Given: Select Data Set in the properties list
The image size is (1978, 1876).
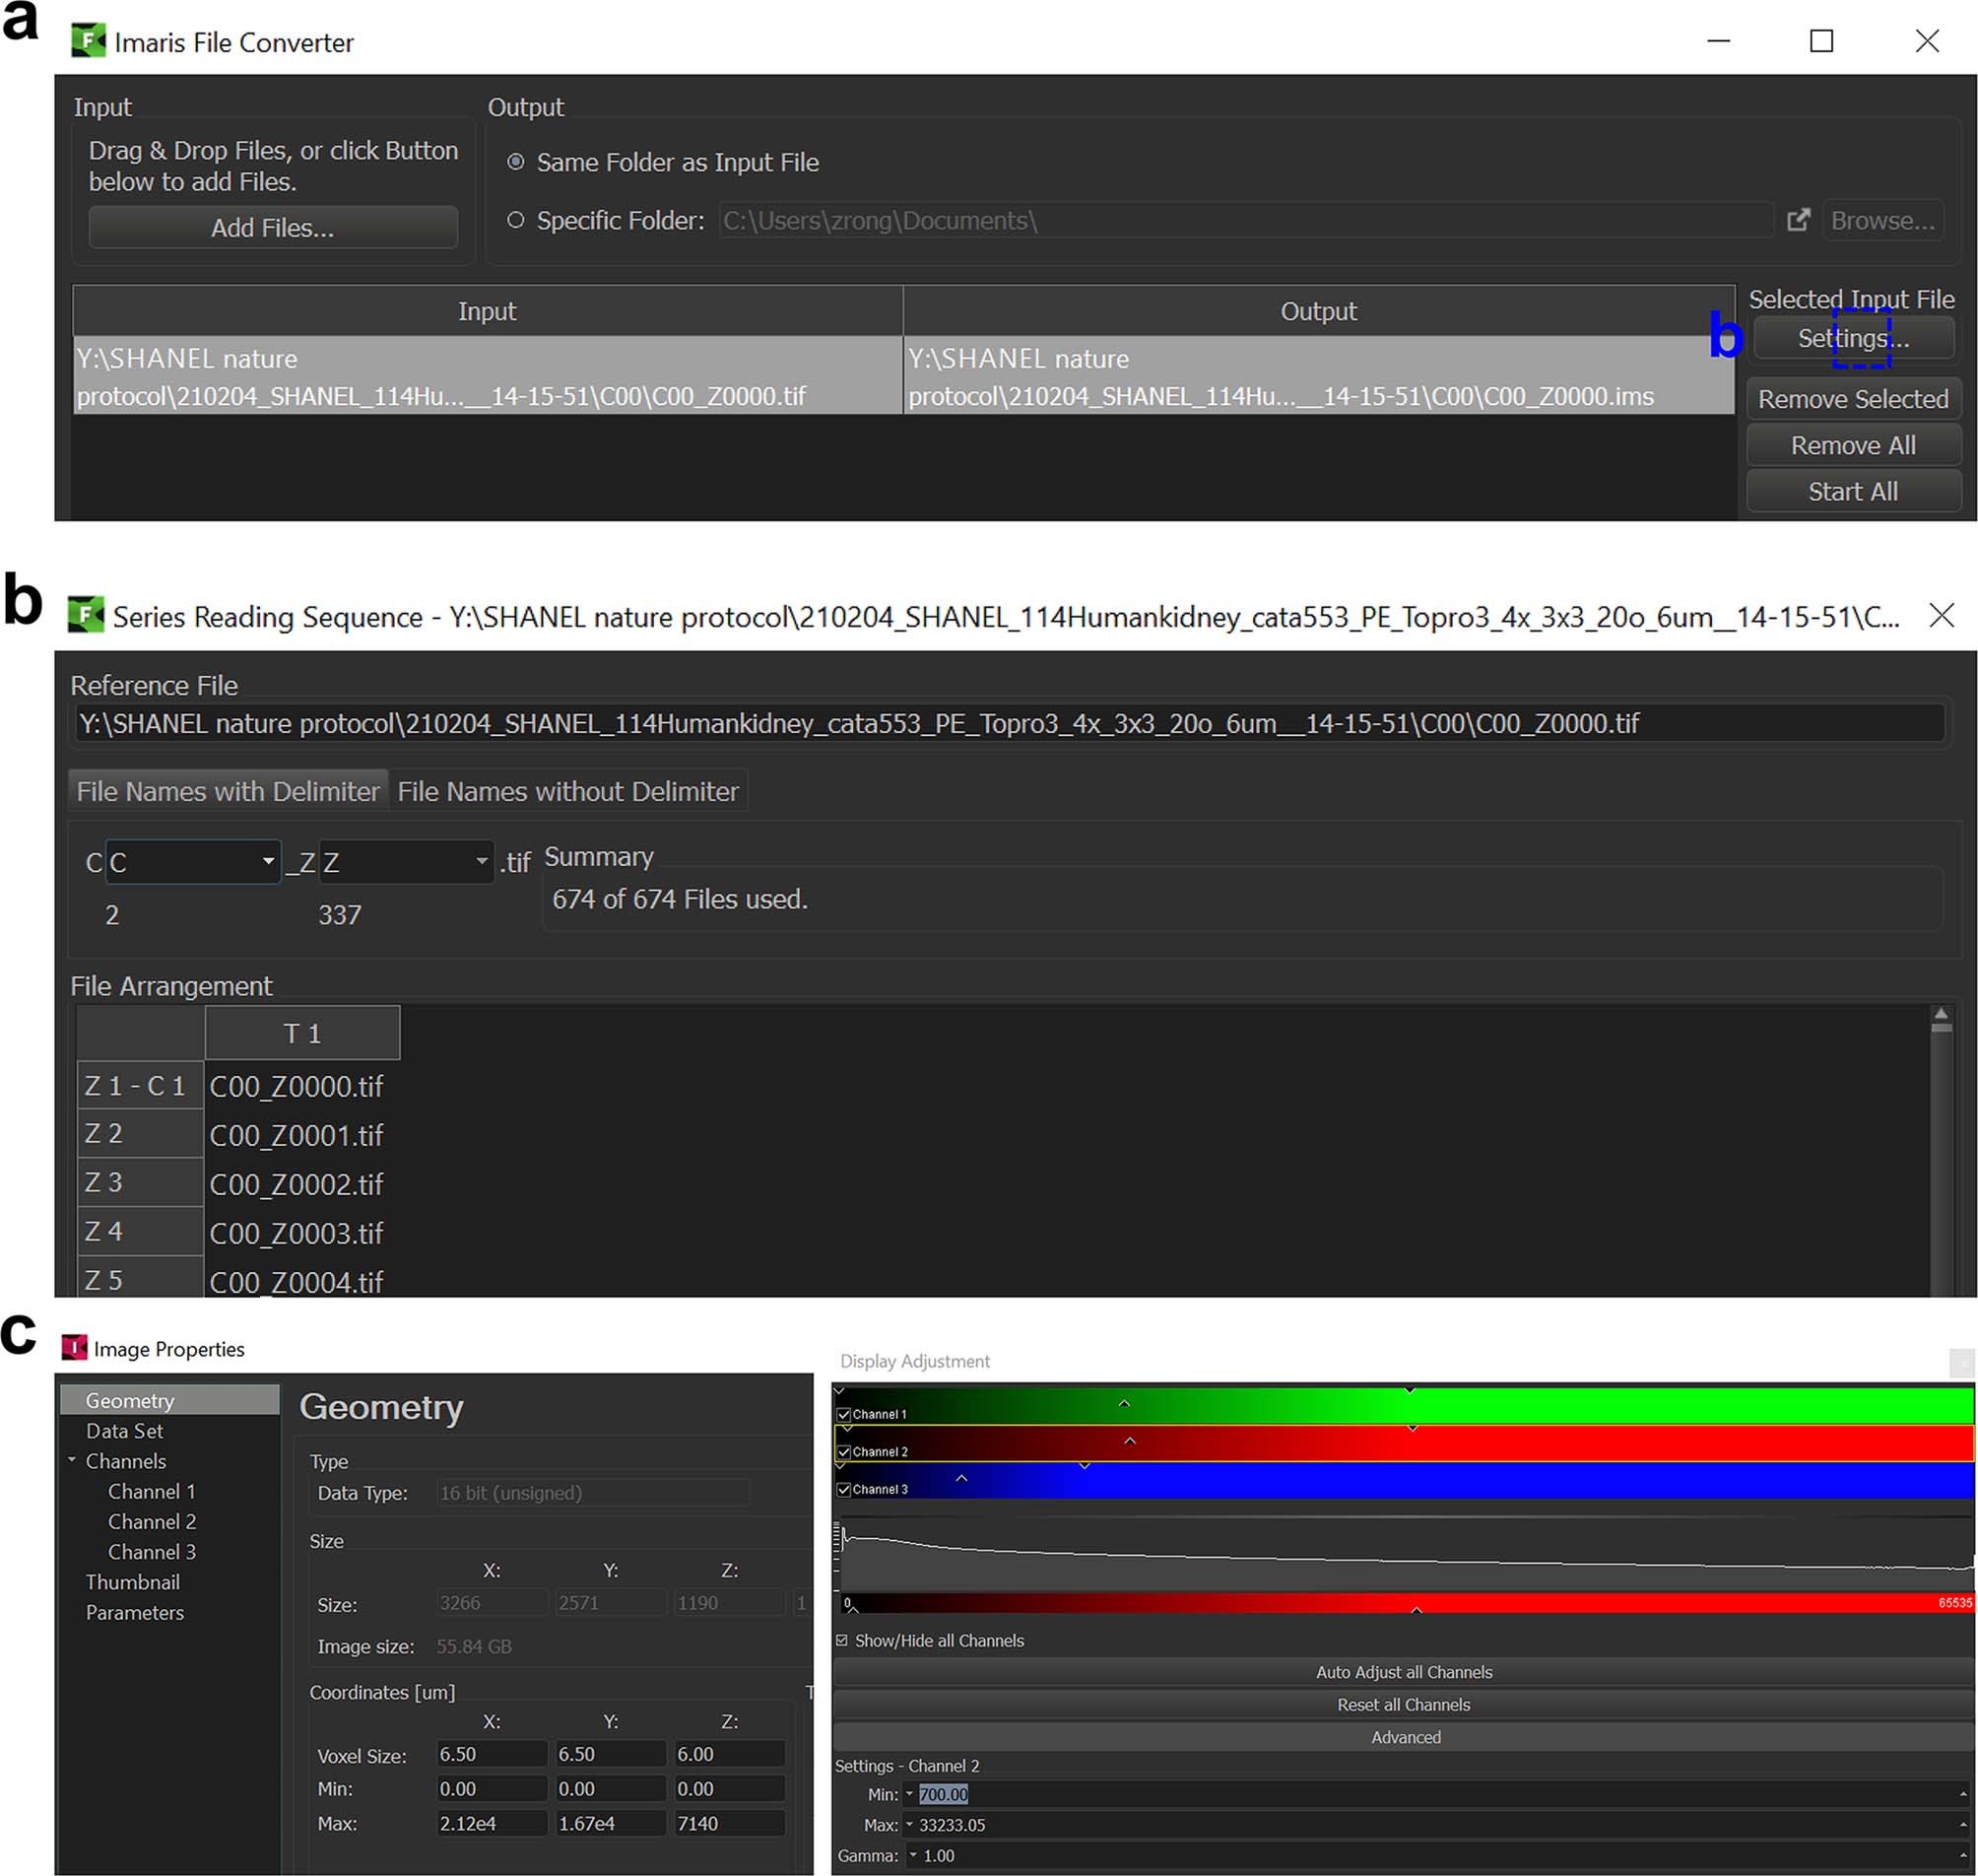Looking at the screenshot, I should (x=124, y=1430).
